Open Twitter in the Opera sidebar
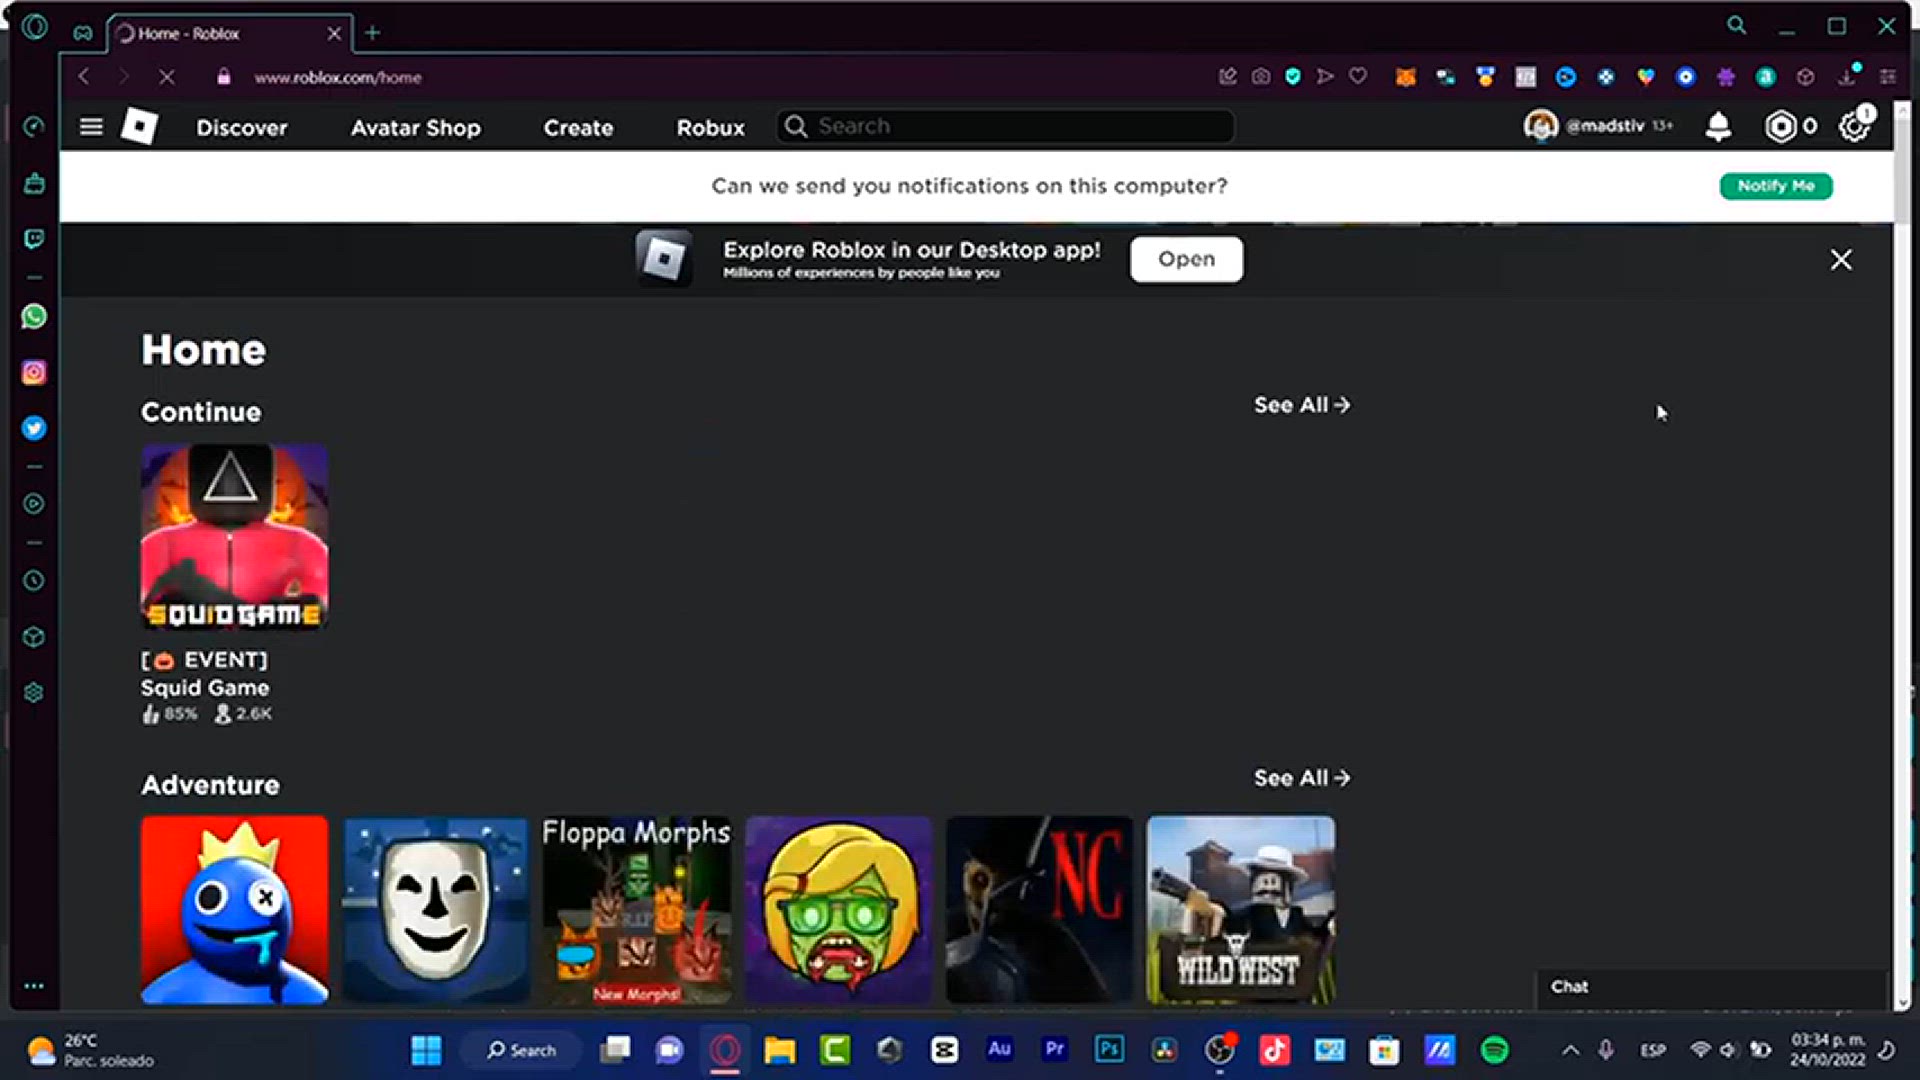The height and width of the screenshot is (1080, 1920). (x=34, y=429)
